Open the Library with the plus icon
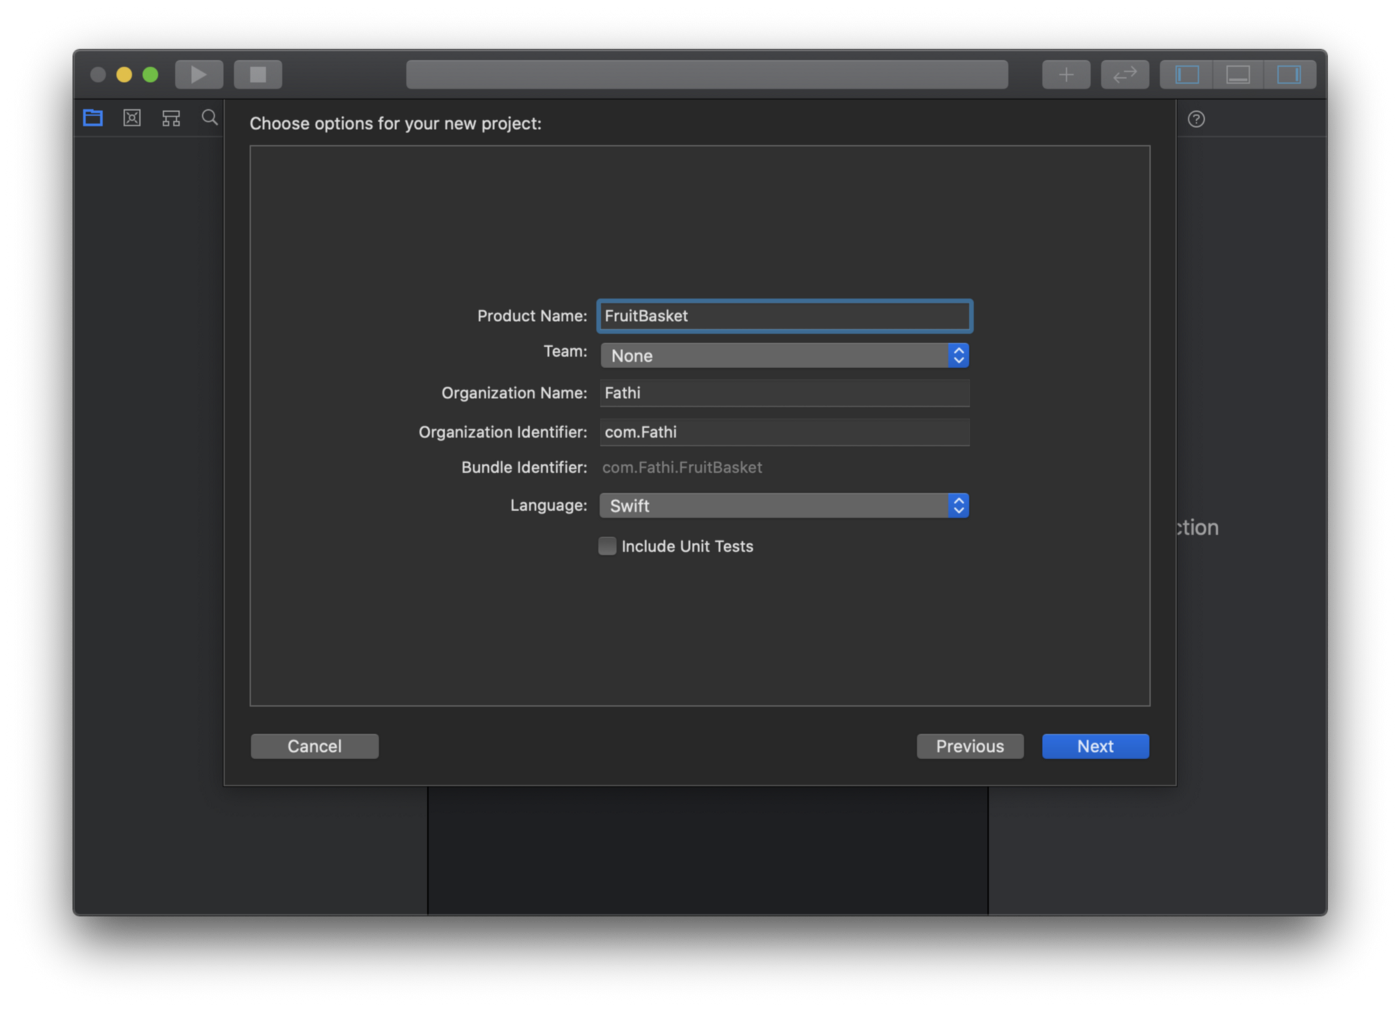 1065,74
